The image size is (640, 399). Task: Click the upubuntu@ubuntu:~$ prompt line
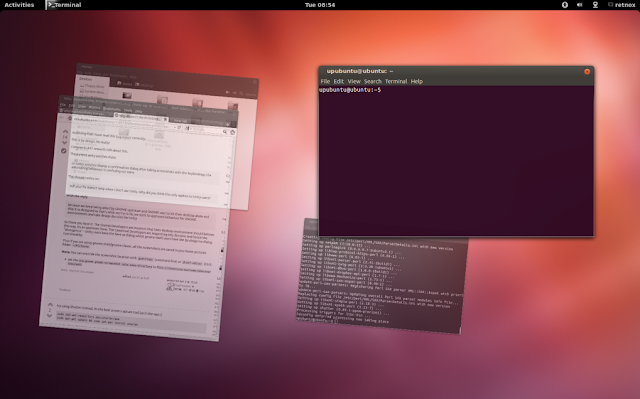point(350,90)
